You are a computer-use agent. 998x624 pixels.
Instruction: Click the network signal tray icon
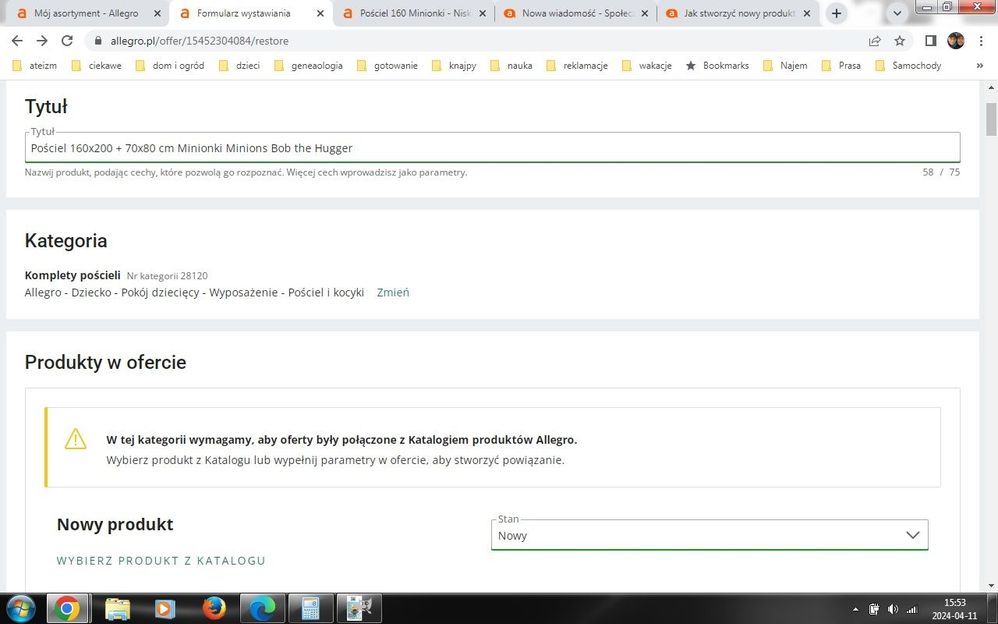[x=911, y=609]
